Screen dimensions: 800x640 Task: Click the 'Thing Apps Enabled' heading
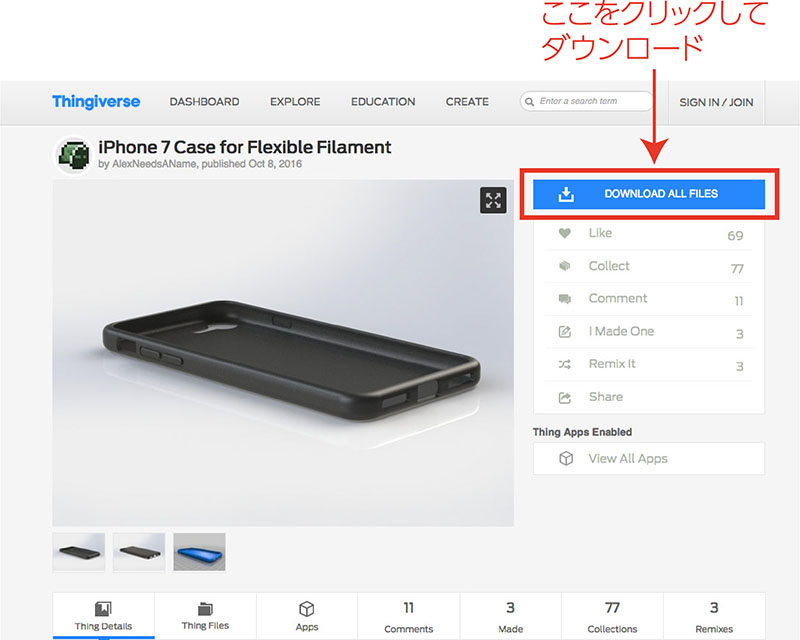(582, 432)
